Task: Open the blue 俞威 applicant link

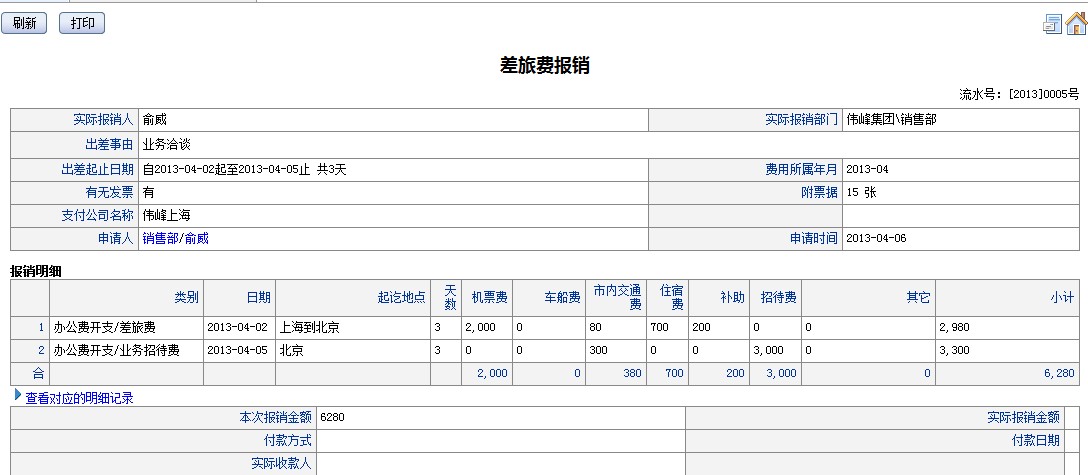Action: tap(196, 239)
